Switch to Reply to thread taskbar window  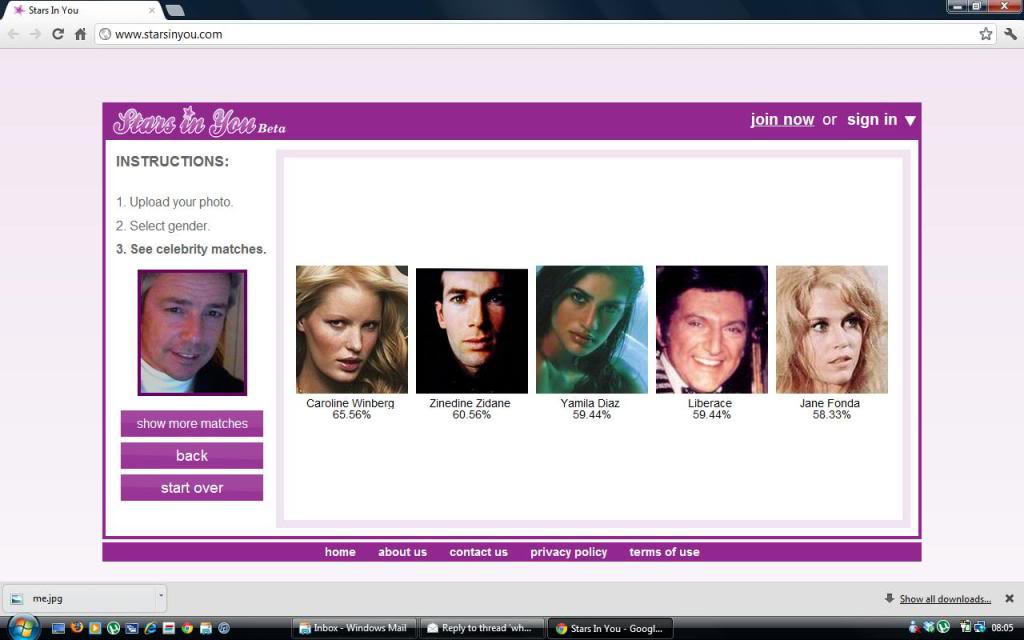(481, 628)
